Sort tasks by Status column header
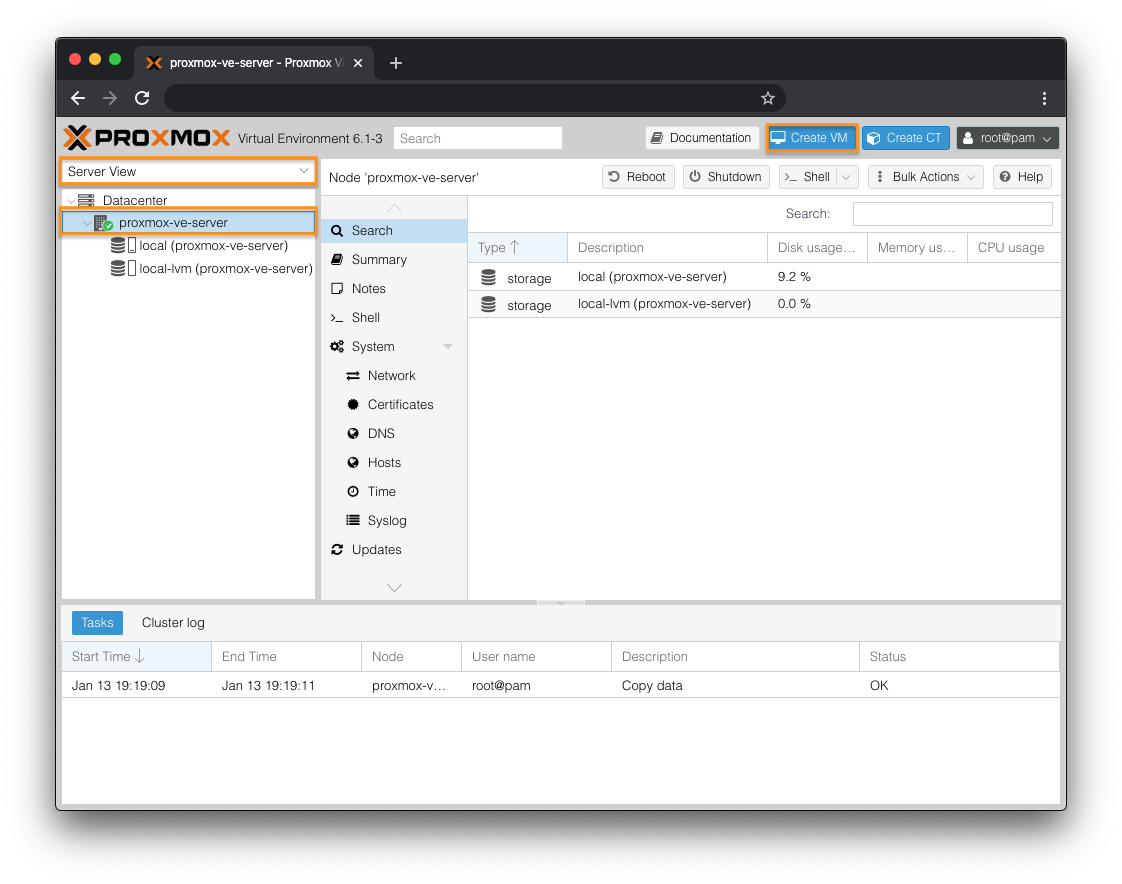The image size is (1122, 884). [959, 656]
